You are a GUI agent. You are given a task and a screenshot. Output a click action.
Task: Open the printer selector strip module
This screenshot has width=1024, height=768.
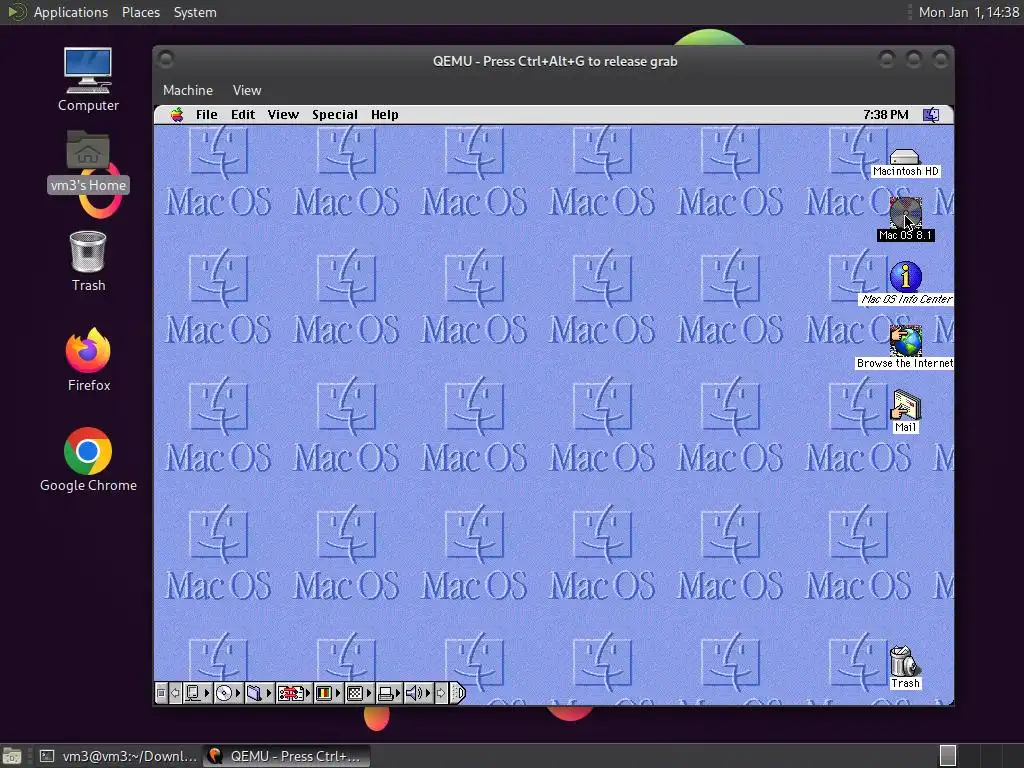[x=389, y=693]
